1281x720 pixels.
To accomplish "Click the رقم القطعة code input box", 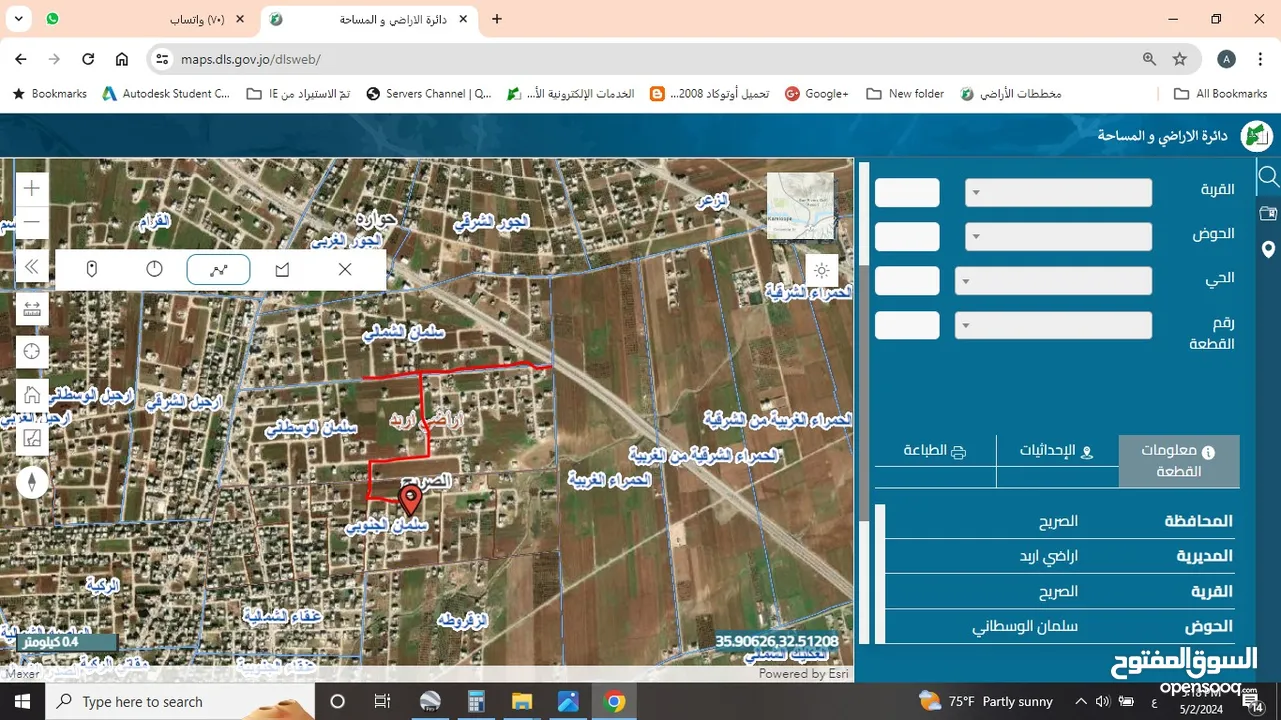I will (907, 325).
